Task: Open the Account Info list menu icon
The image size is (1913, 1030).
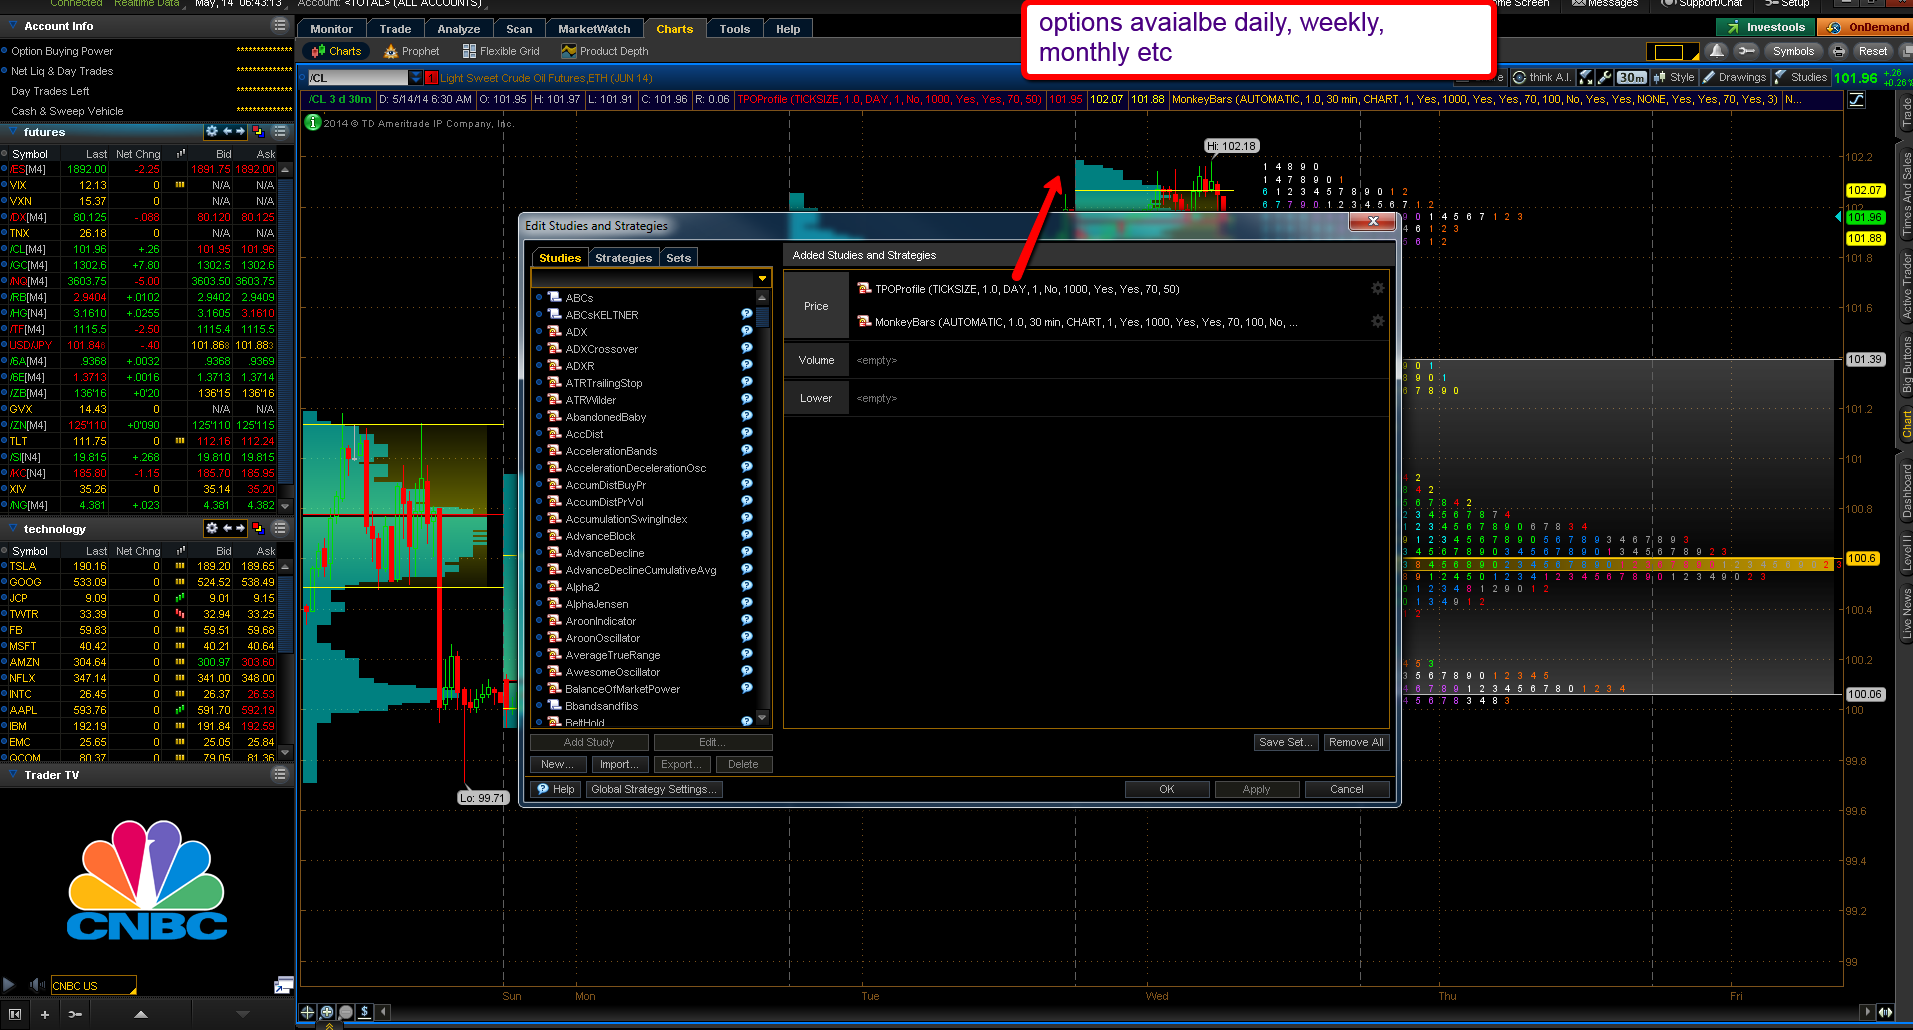Action: 280,25
